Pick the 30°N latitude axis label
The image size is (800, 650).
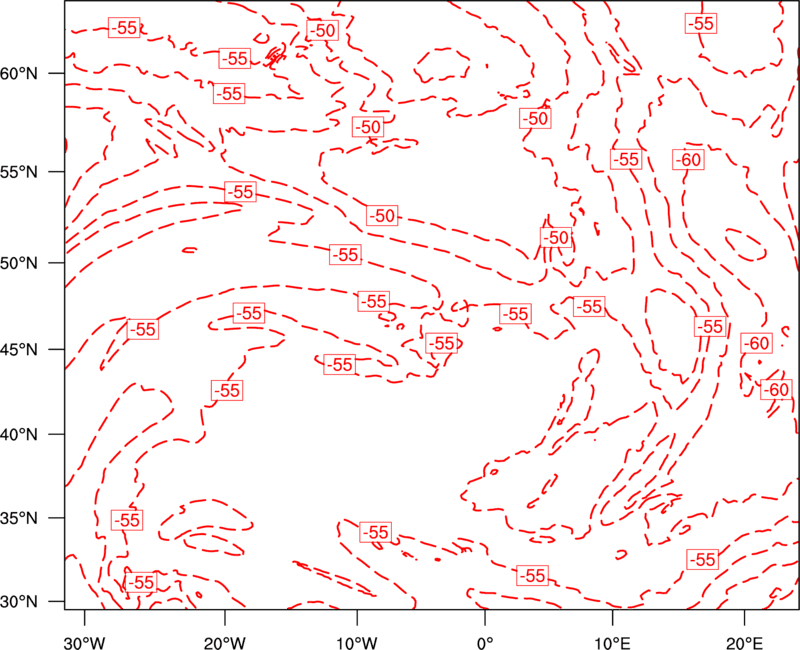click(19, 602)
